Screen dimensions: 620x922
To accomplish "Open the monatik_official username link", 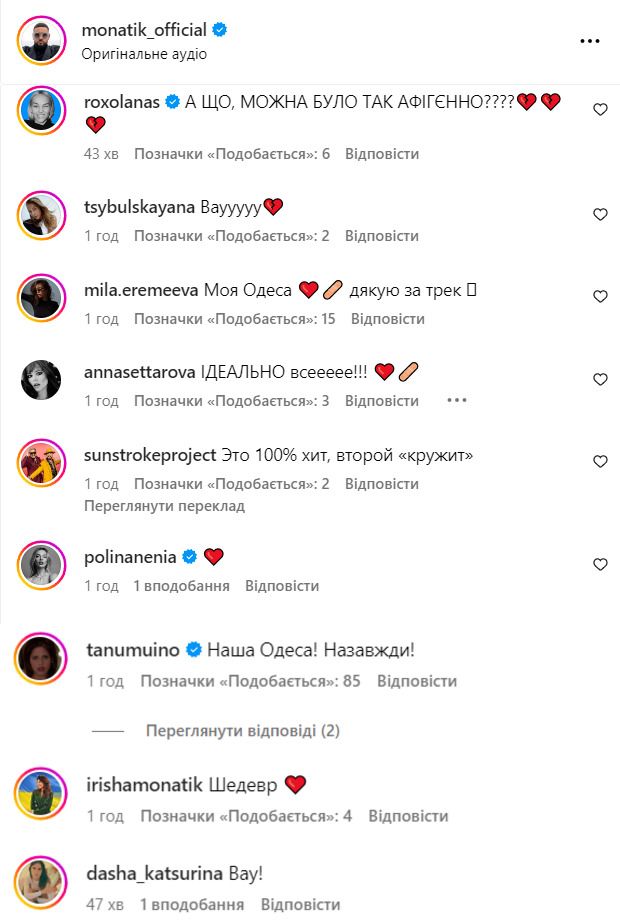I will pos(144,30).
